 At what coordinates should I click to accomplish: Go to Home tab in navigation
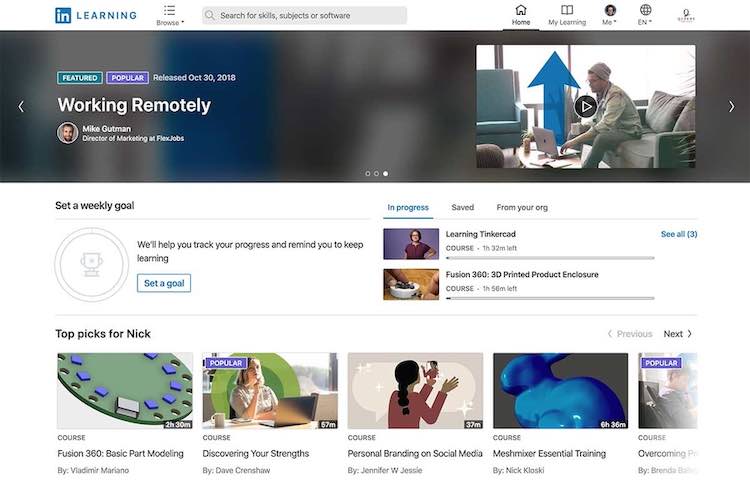[x=521, y=15]
